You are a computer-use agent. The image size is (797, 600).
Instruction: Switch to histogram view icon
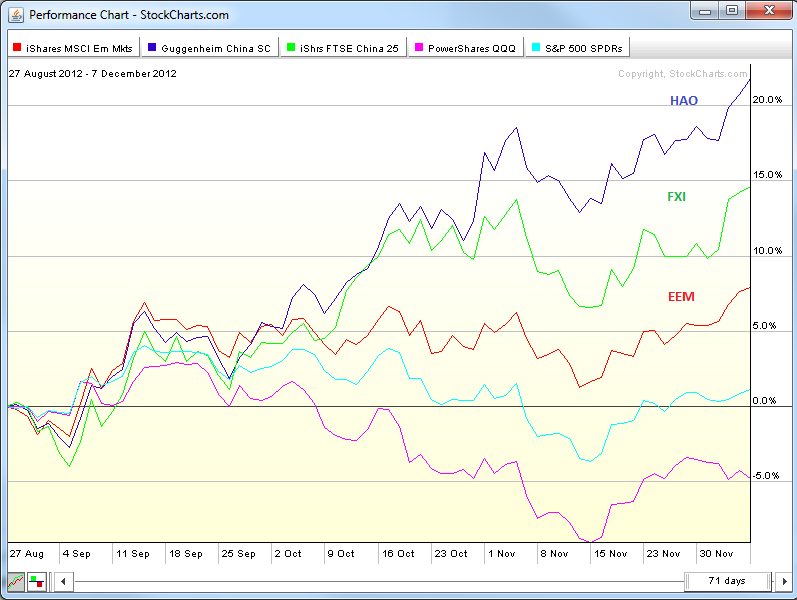pos(37,581)
